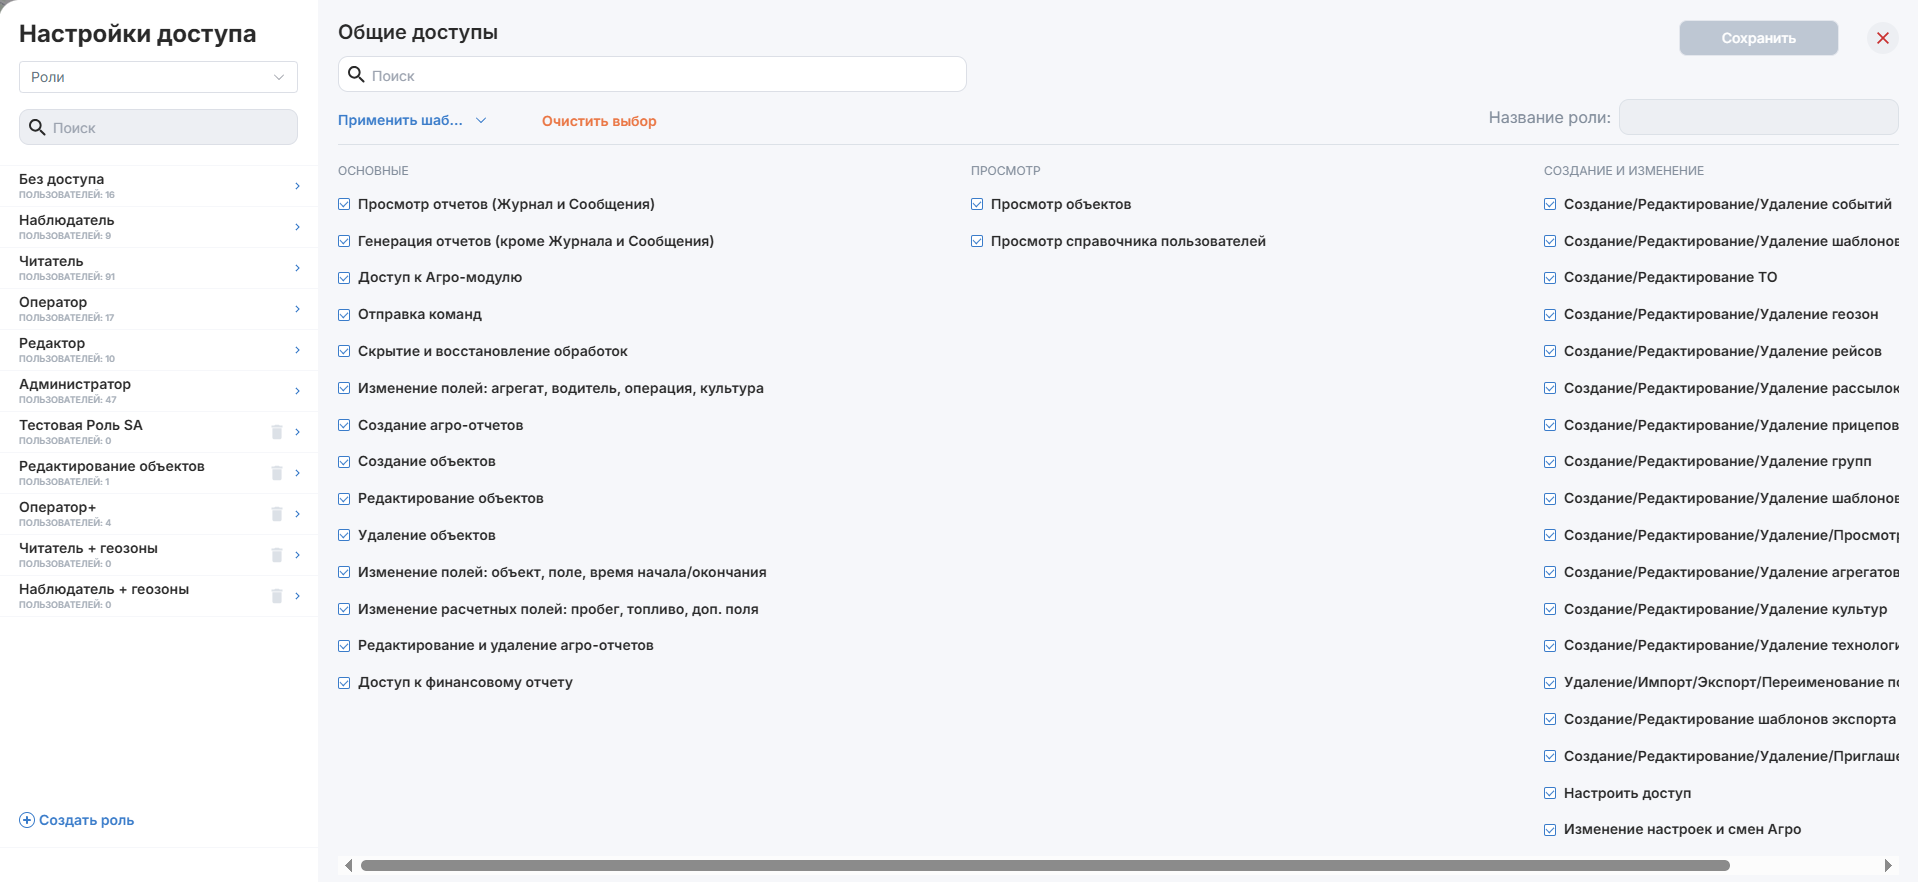Click the plus icon beside Создать роль
This screenshot has height=882, width=1918.
27,820
